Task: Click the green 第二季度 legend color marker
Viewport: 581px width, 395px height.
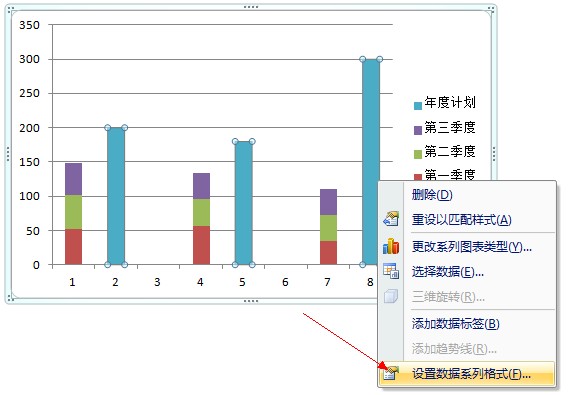Action: click(418, 154)
